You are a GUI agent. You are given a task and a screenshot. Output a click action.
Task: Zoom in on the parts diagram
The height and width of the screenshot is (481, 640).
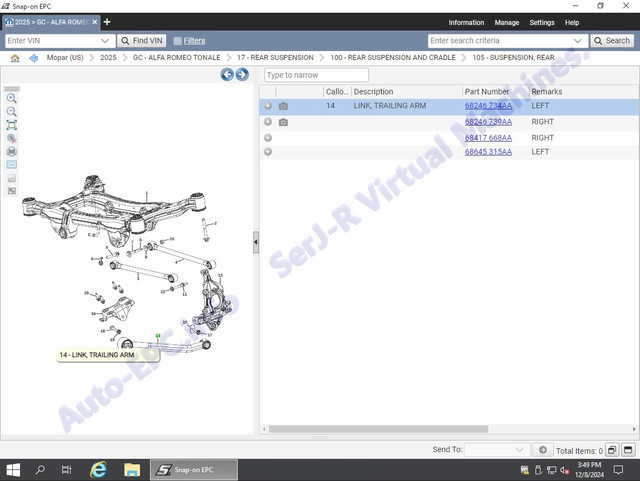[11, 98]
